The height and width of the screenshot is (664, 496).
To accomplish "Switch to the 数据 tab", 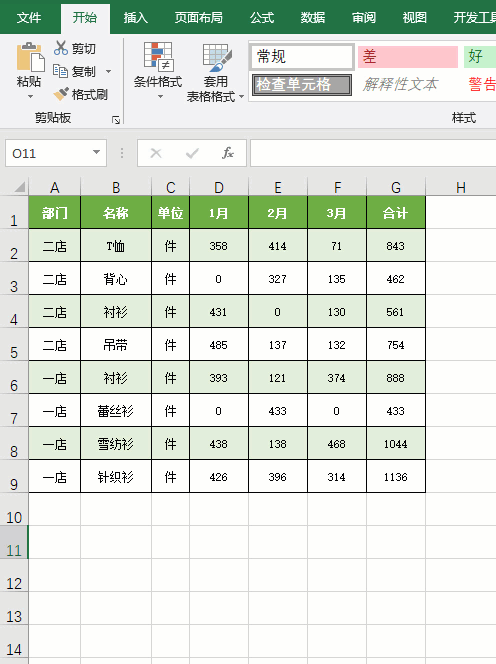I will click(x=313, y=17).
